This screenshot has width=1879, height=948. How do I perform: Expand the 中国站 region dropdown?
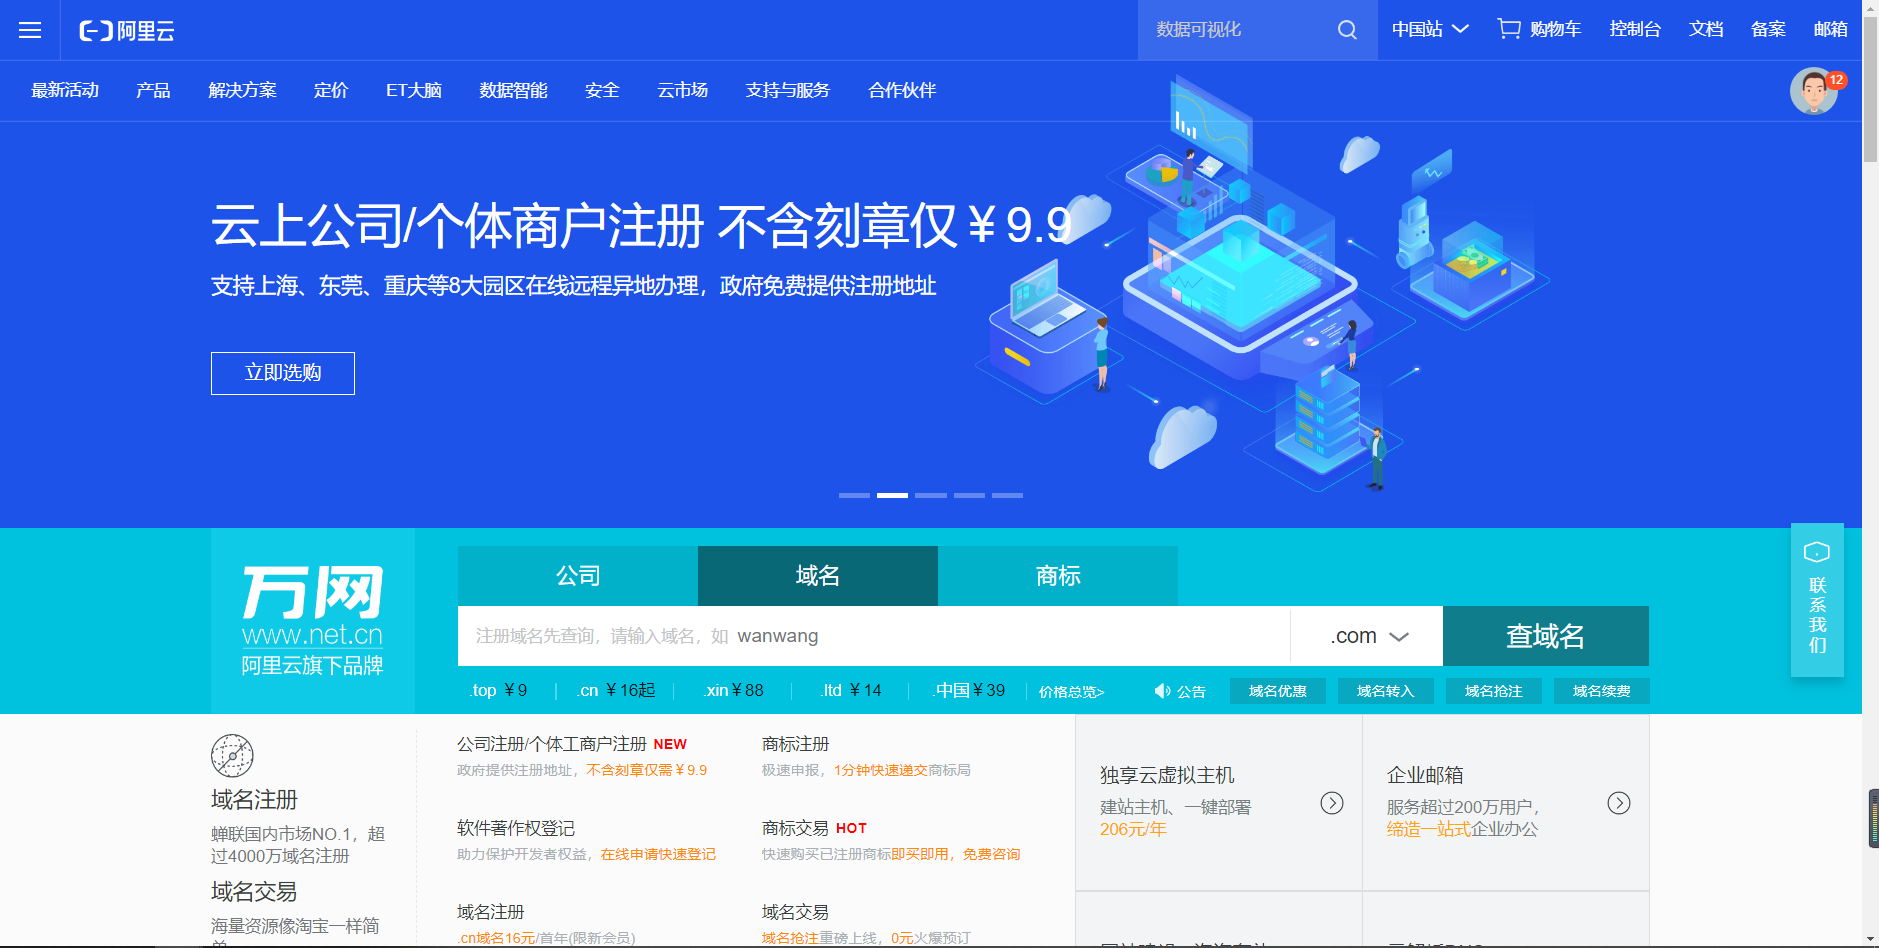click(x=1430, y=29)
